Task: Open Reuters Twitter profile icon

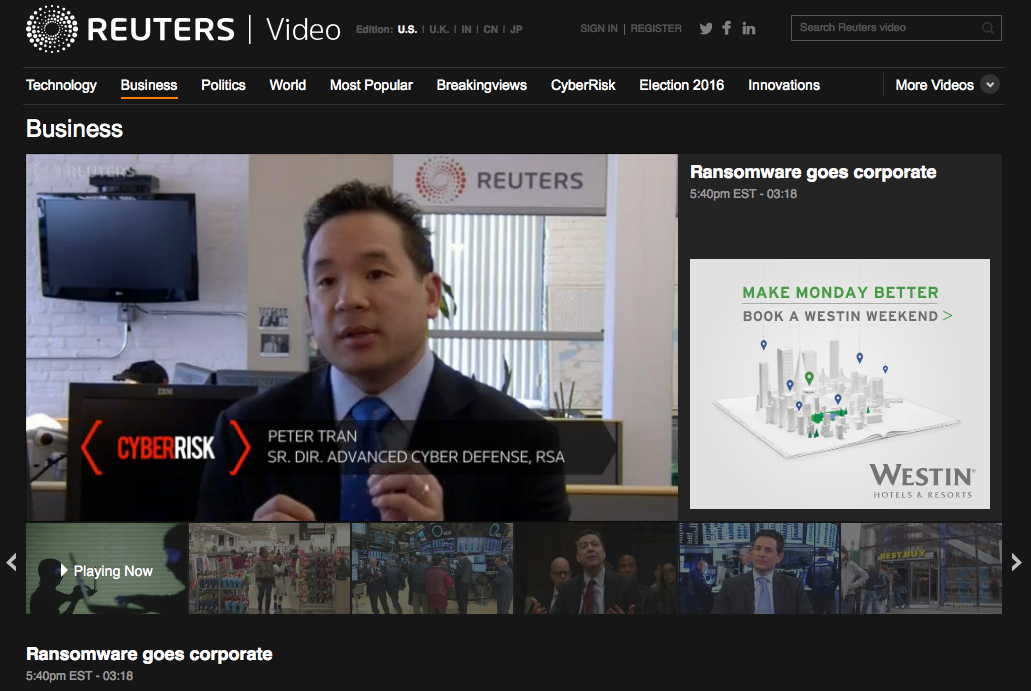Action: pos(705,28)
